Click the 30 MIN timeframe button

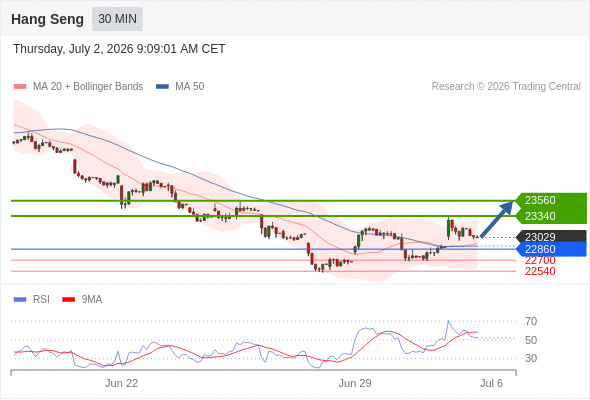pos(117,19)
